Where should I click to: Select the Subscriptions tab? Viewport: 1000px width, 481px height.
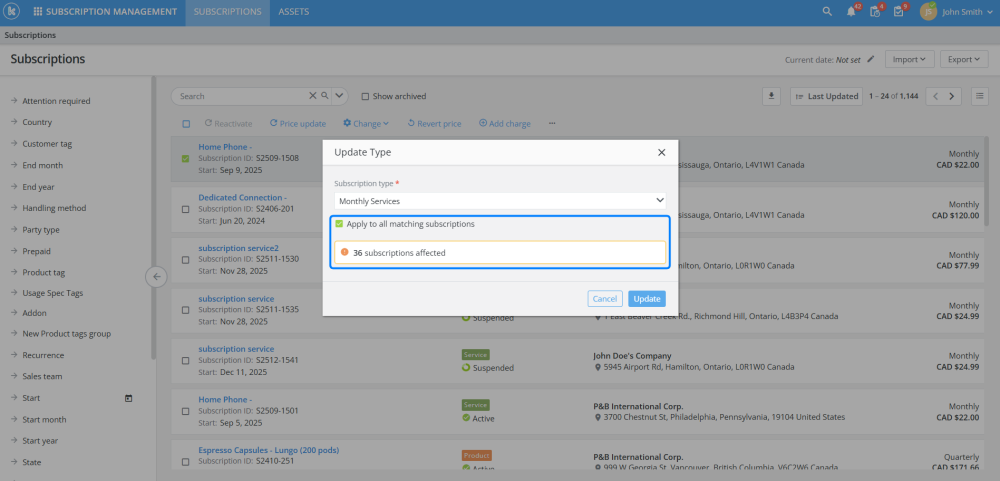click(x=227, y=12)
